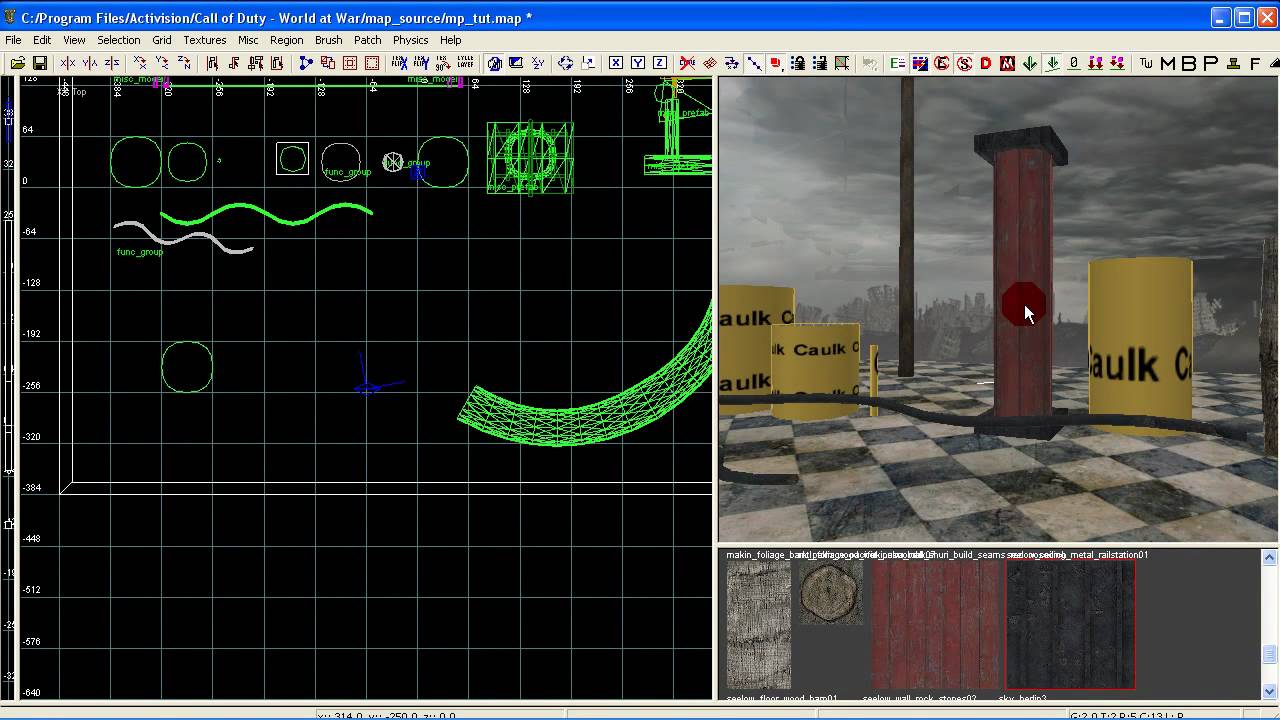The width and height of the screenshot is (1280, 720).
Task: Switch 2D view to Y axis
Action: click(638, 63)
